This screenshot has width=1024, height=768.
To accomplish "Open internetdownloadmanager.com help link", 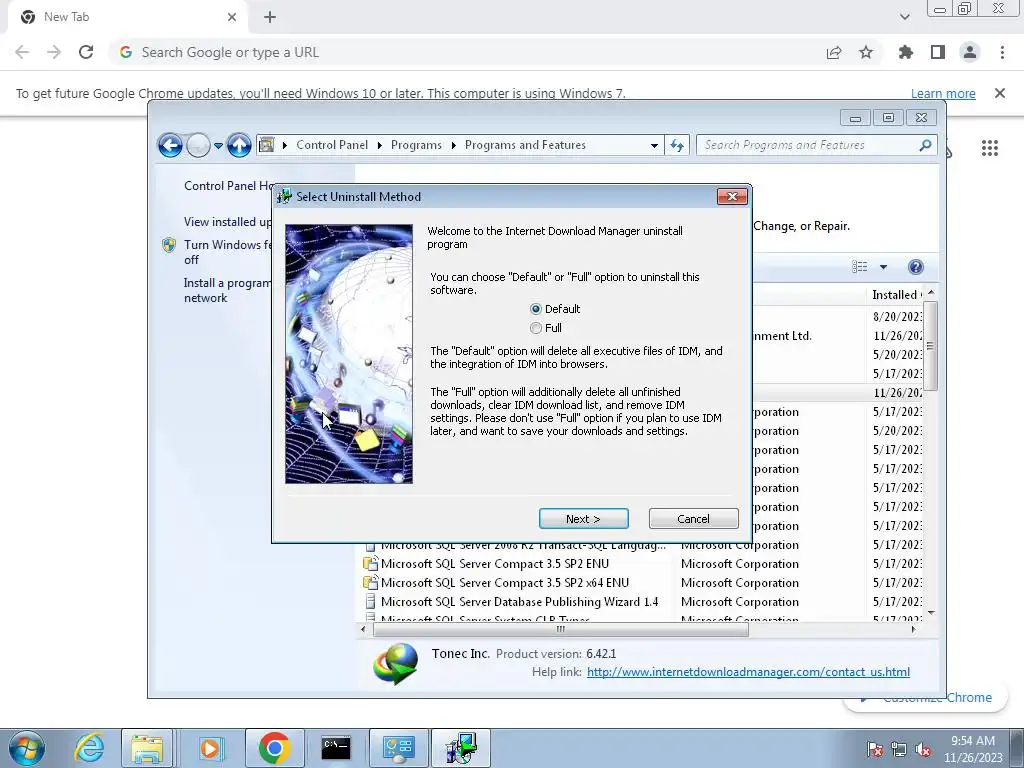I will pos(748,671).
